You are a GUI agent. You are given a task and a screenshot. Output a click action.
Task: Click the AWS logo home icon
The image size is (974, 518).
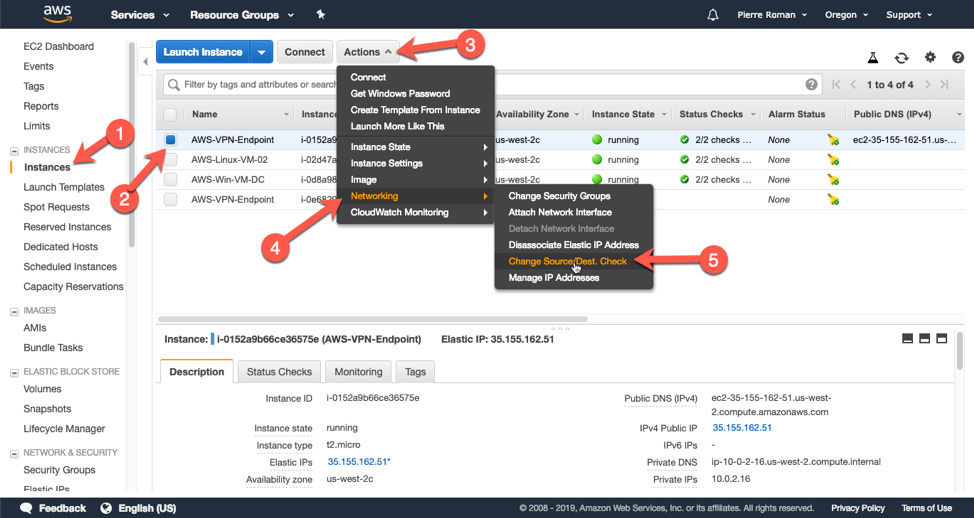(57, 14)
